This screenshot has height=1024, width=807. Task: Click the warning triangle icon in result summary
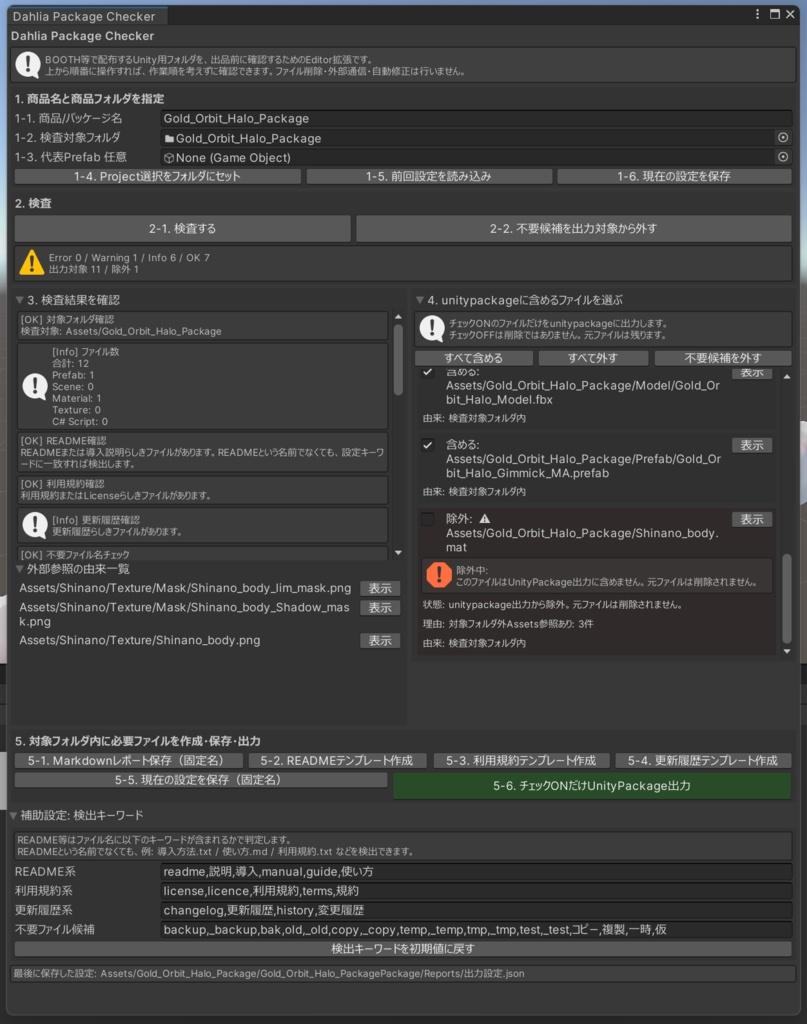(x=31, y=263)
